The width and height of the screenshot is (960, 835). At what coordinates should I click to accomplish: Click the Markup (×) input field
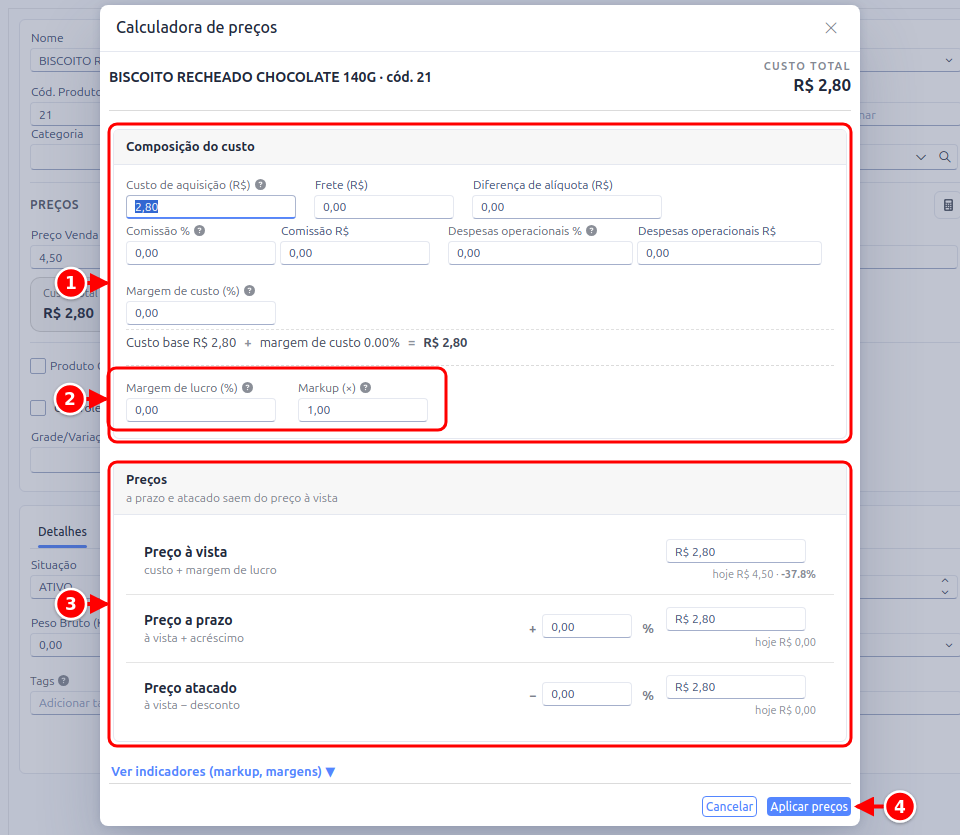point(363,410)
